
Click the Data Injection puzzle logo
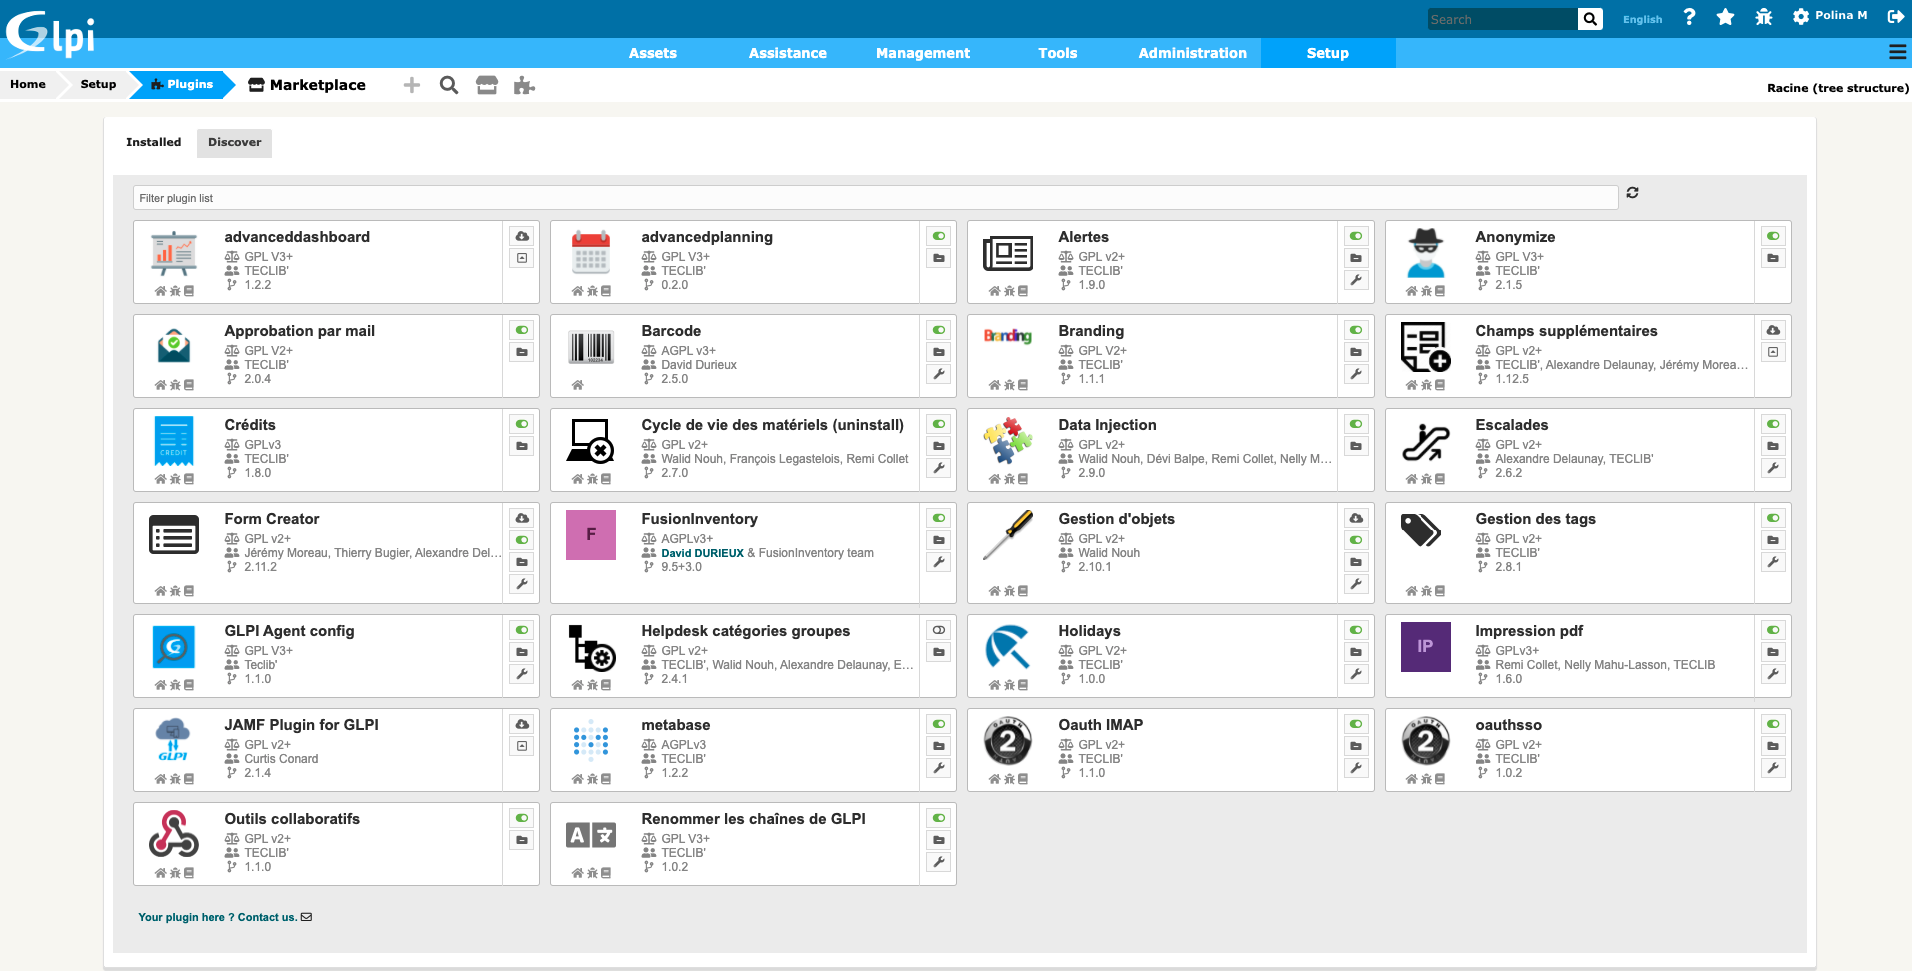point(1008,441)
